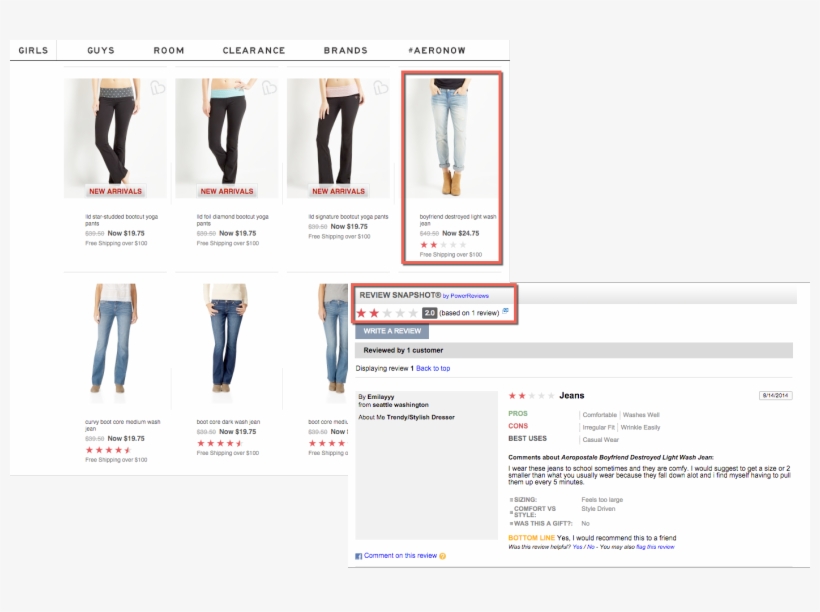The image size is (820, 612).
Task: Click the 'Wrinkle Easily' cons tag
Action: [641, 427]
